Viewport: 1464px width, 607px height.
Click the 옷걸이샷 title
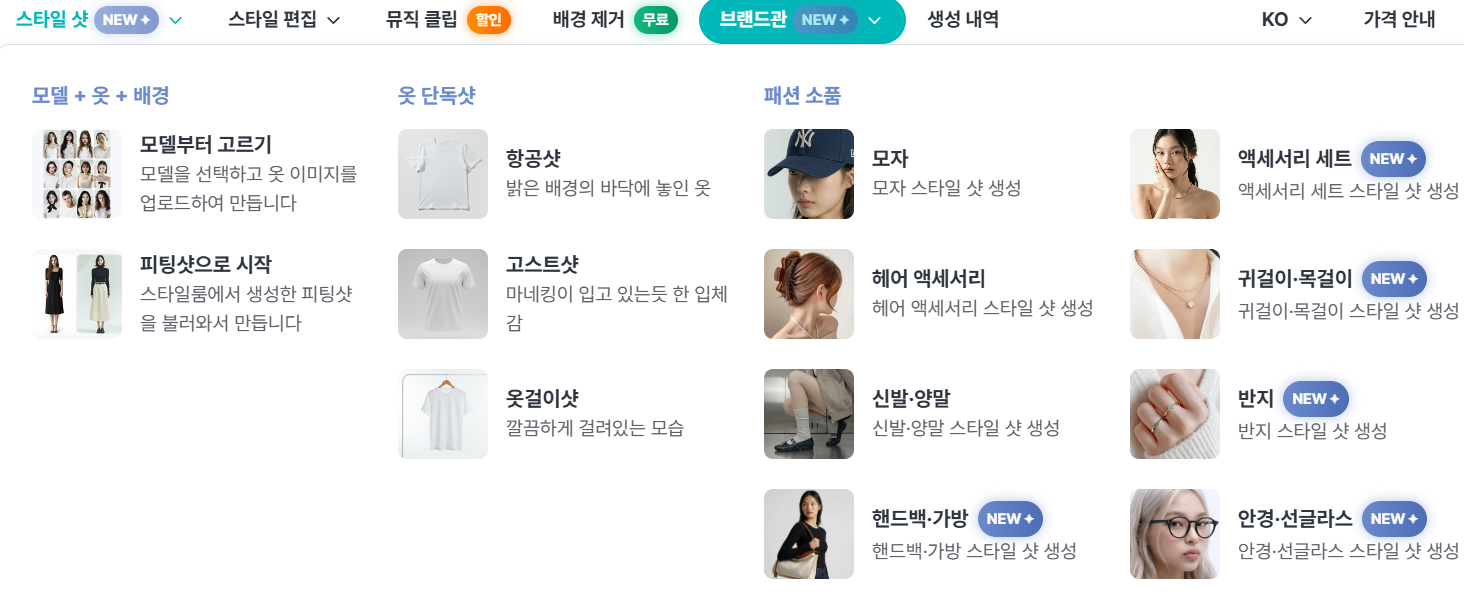click(542, 398)
